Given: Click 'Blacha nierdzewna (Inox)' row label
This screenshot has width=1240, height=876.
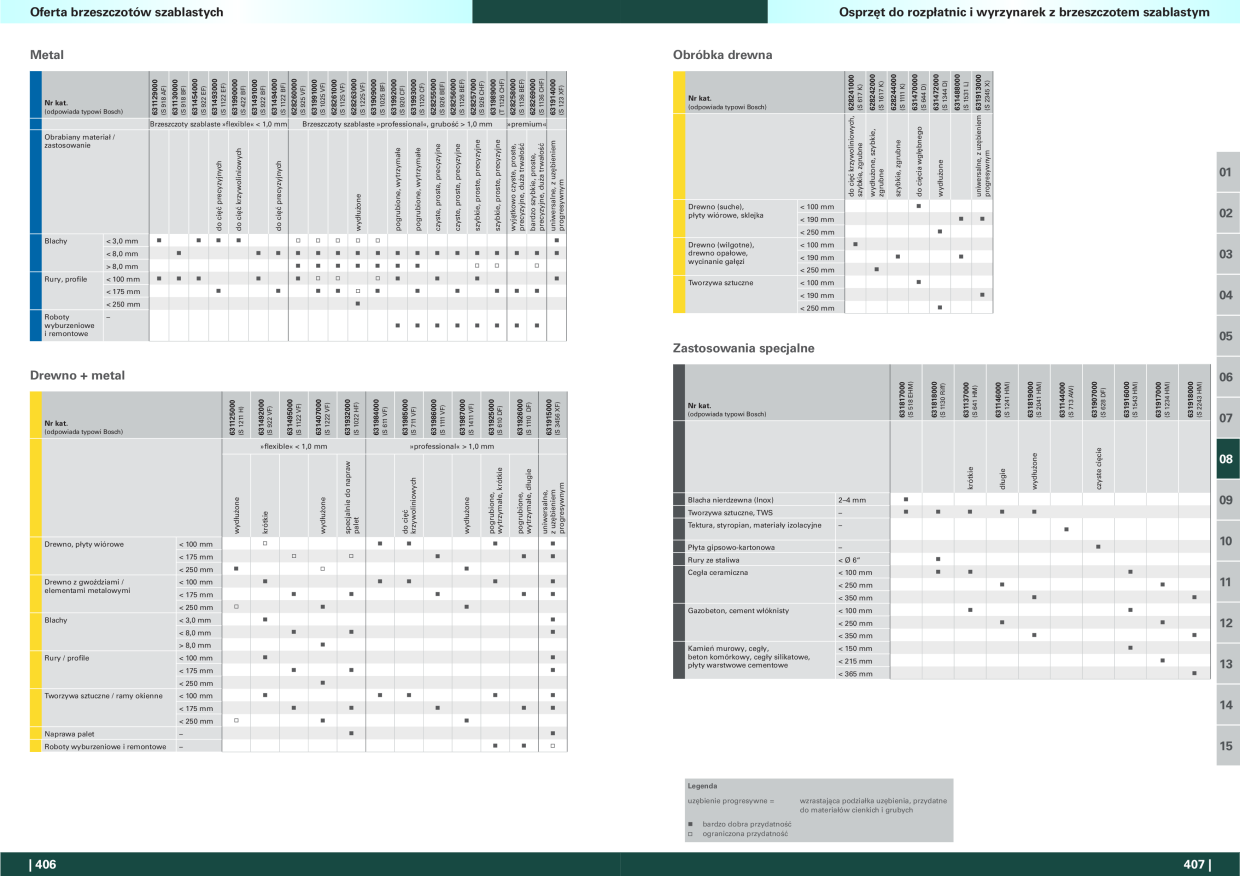Looking at the screenshot, I should pos(730,498).
